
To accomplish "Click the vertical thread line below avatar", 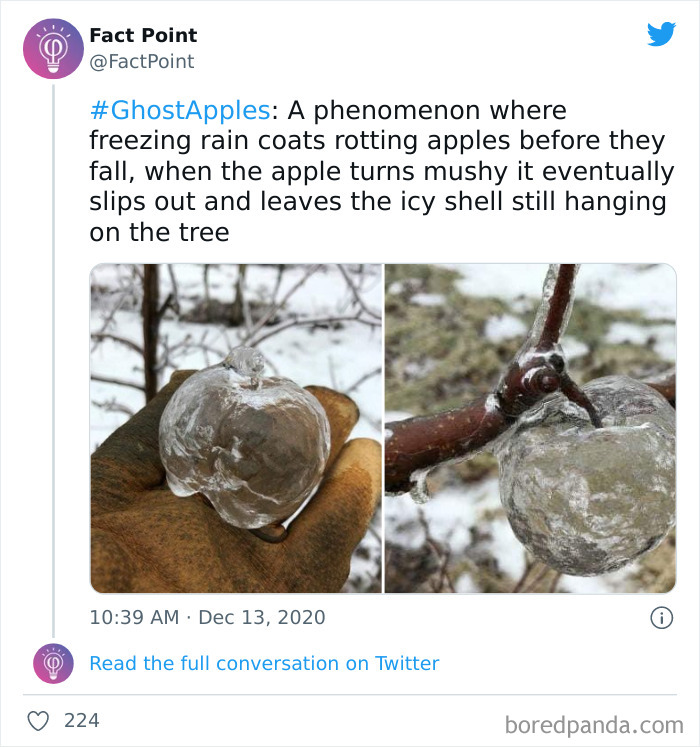I will (54, 350).
